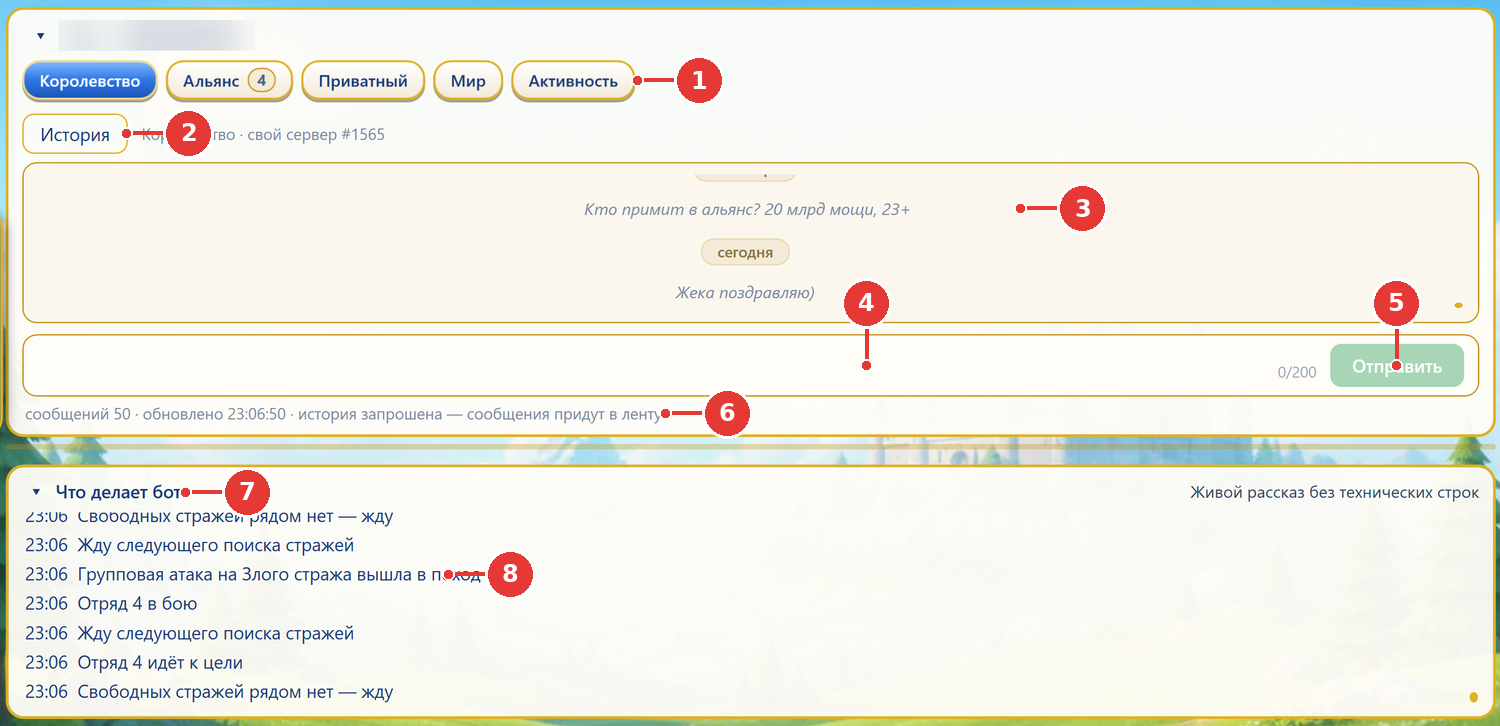
Task: Collapse the 'Что делает бот' section
Action: click(x=37, y=492)
